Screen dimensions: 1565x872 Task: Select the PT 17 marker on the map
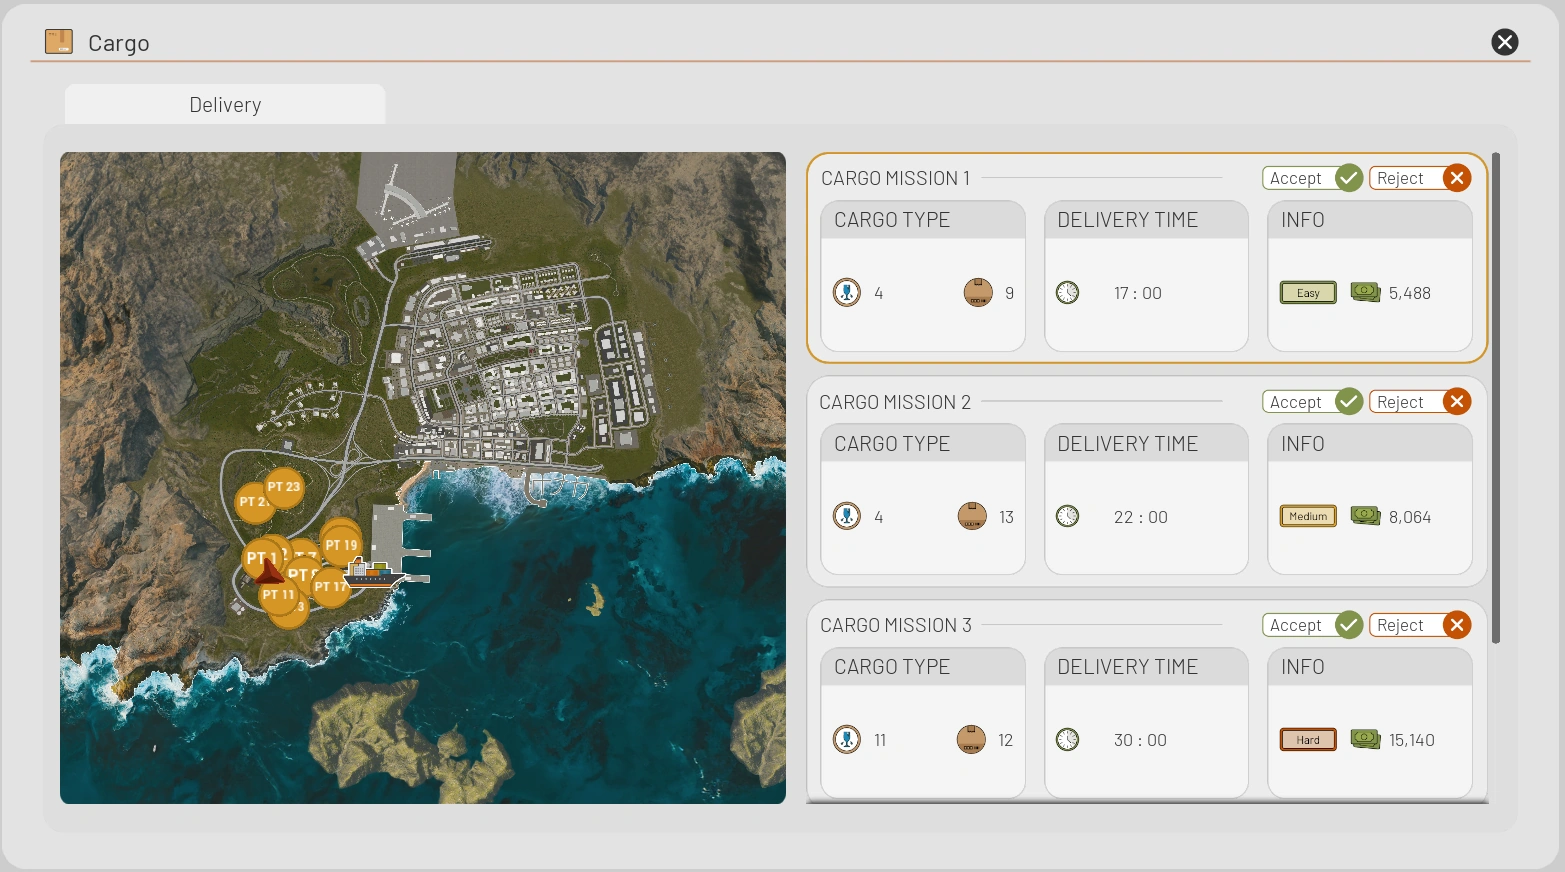click(330, 587)
